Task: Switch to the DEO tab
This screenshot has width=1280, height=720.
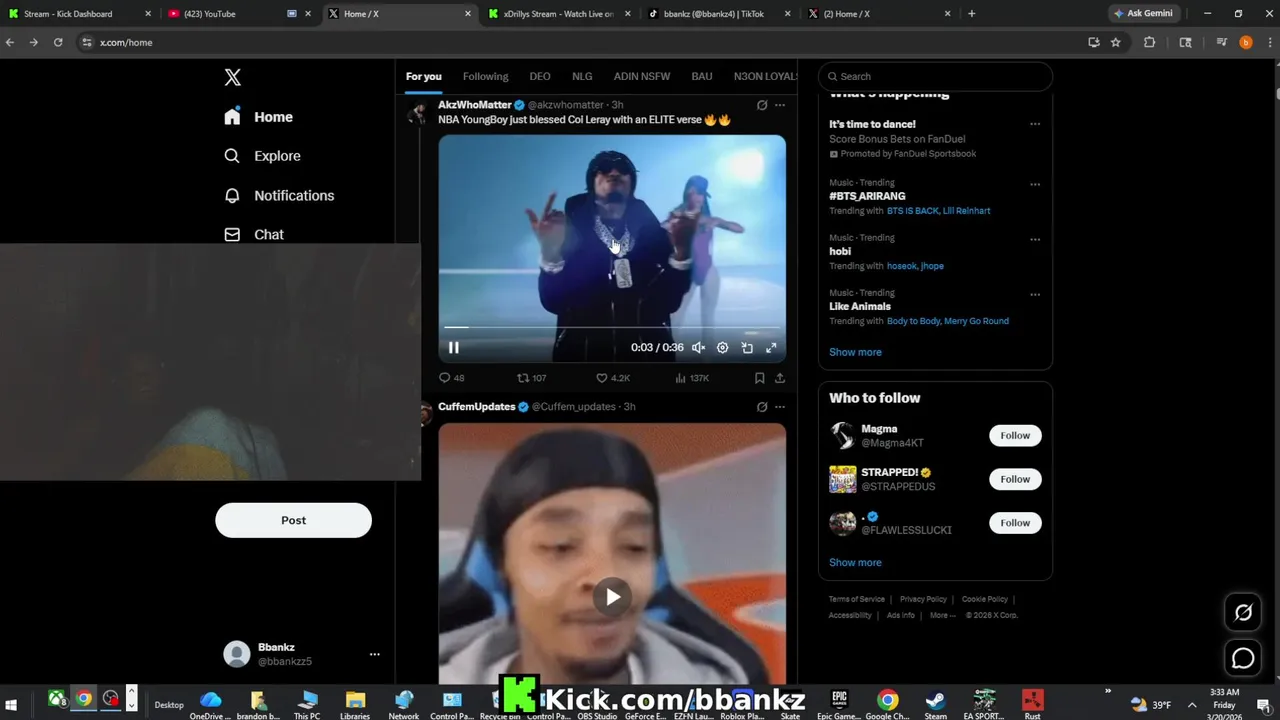Action: tap(540, 76)
